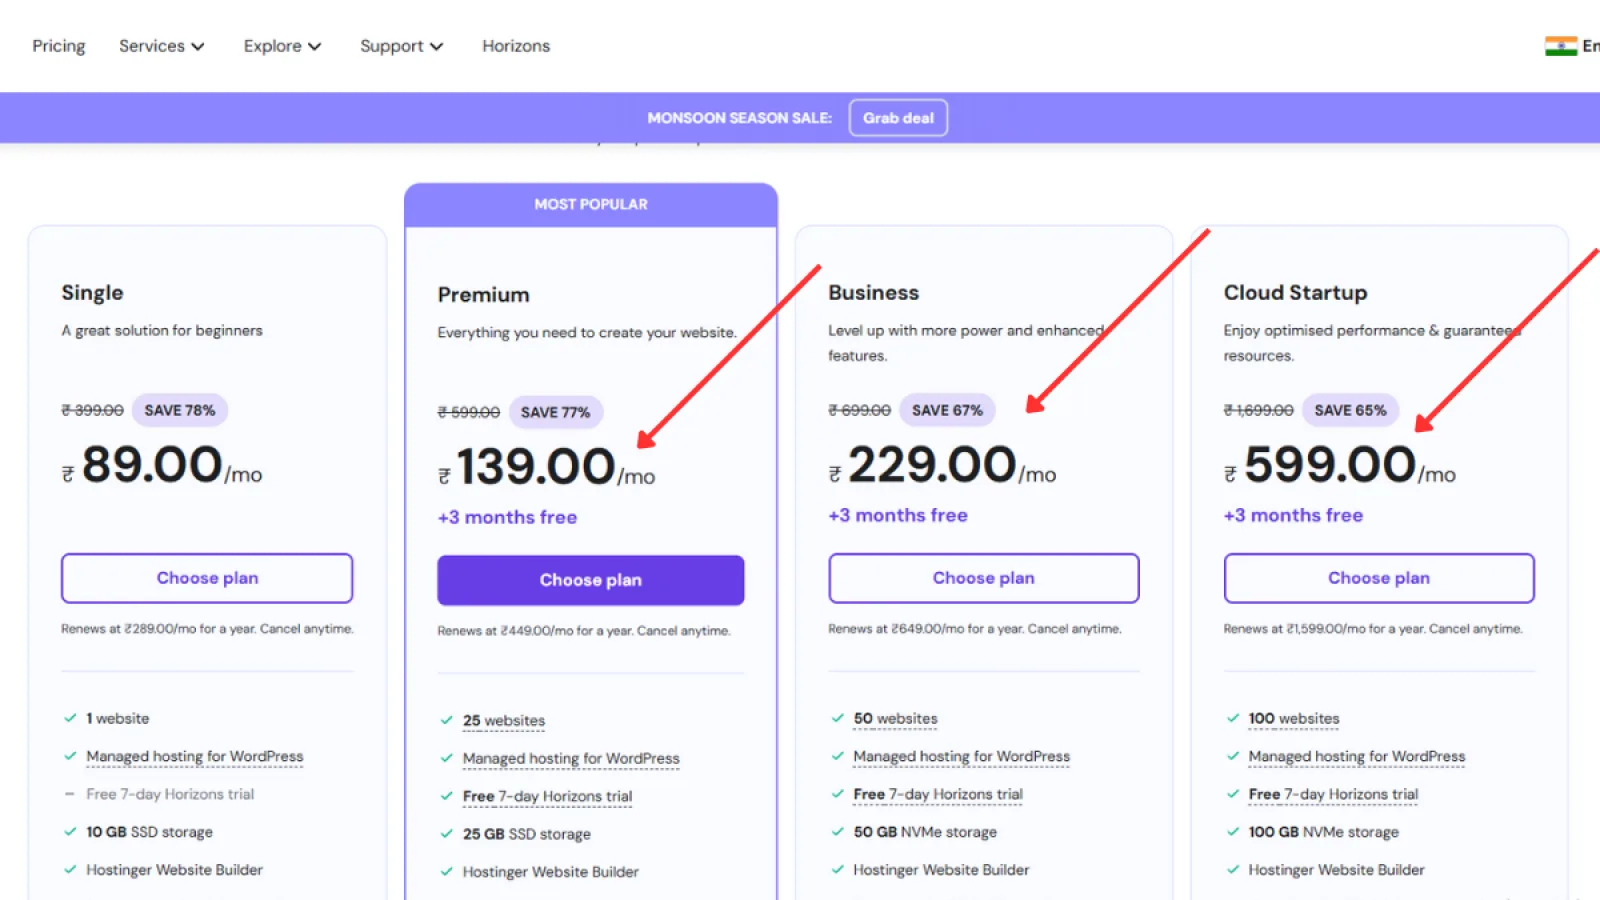Choose plan for the Premium tier
The height and width of the screenshot is (900, 1600).
[590, 580]
